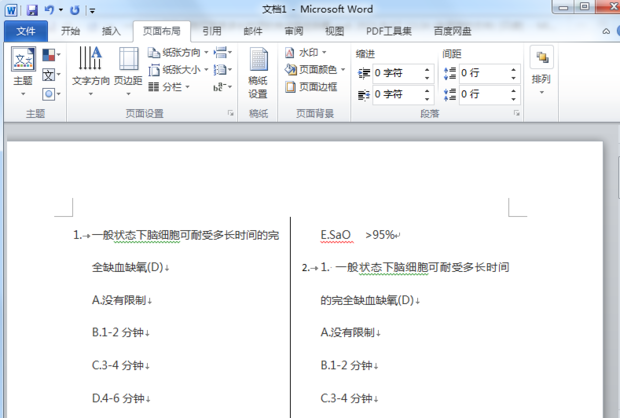Open theme fonts dropdown
Image resolution: width=620 pixels, height=418 pixels.
click(x=51, y=75)
